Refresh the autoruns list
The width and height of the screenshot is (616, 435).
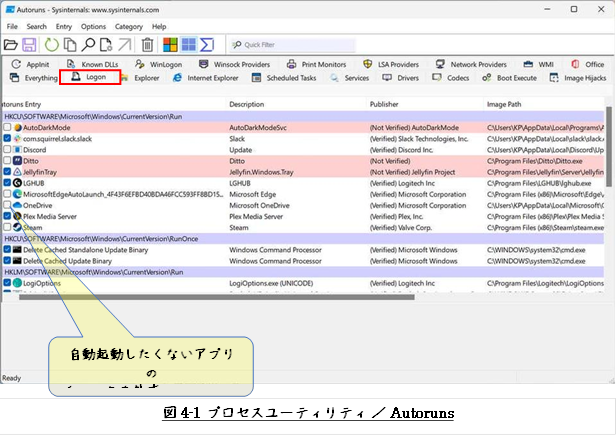(x=51, y=45)
